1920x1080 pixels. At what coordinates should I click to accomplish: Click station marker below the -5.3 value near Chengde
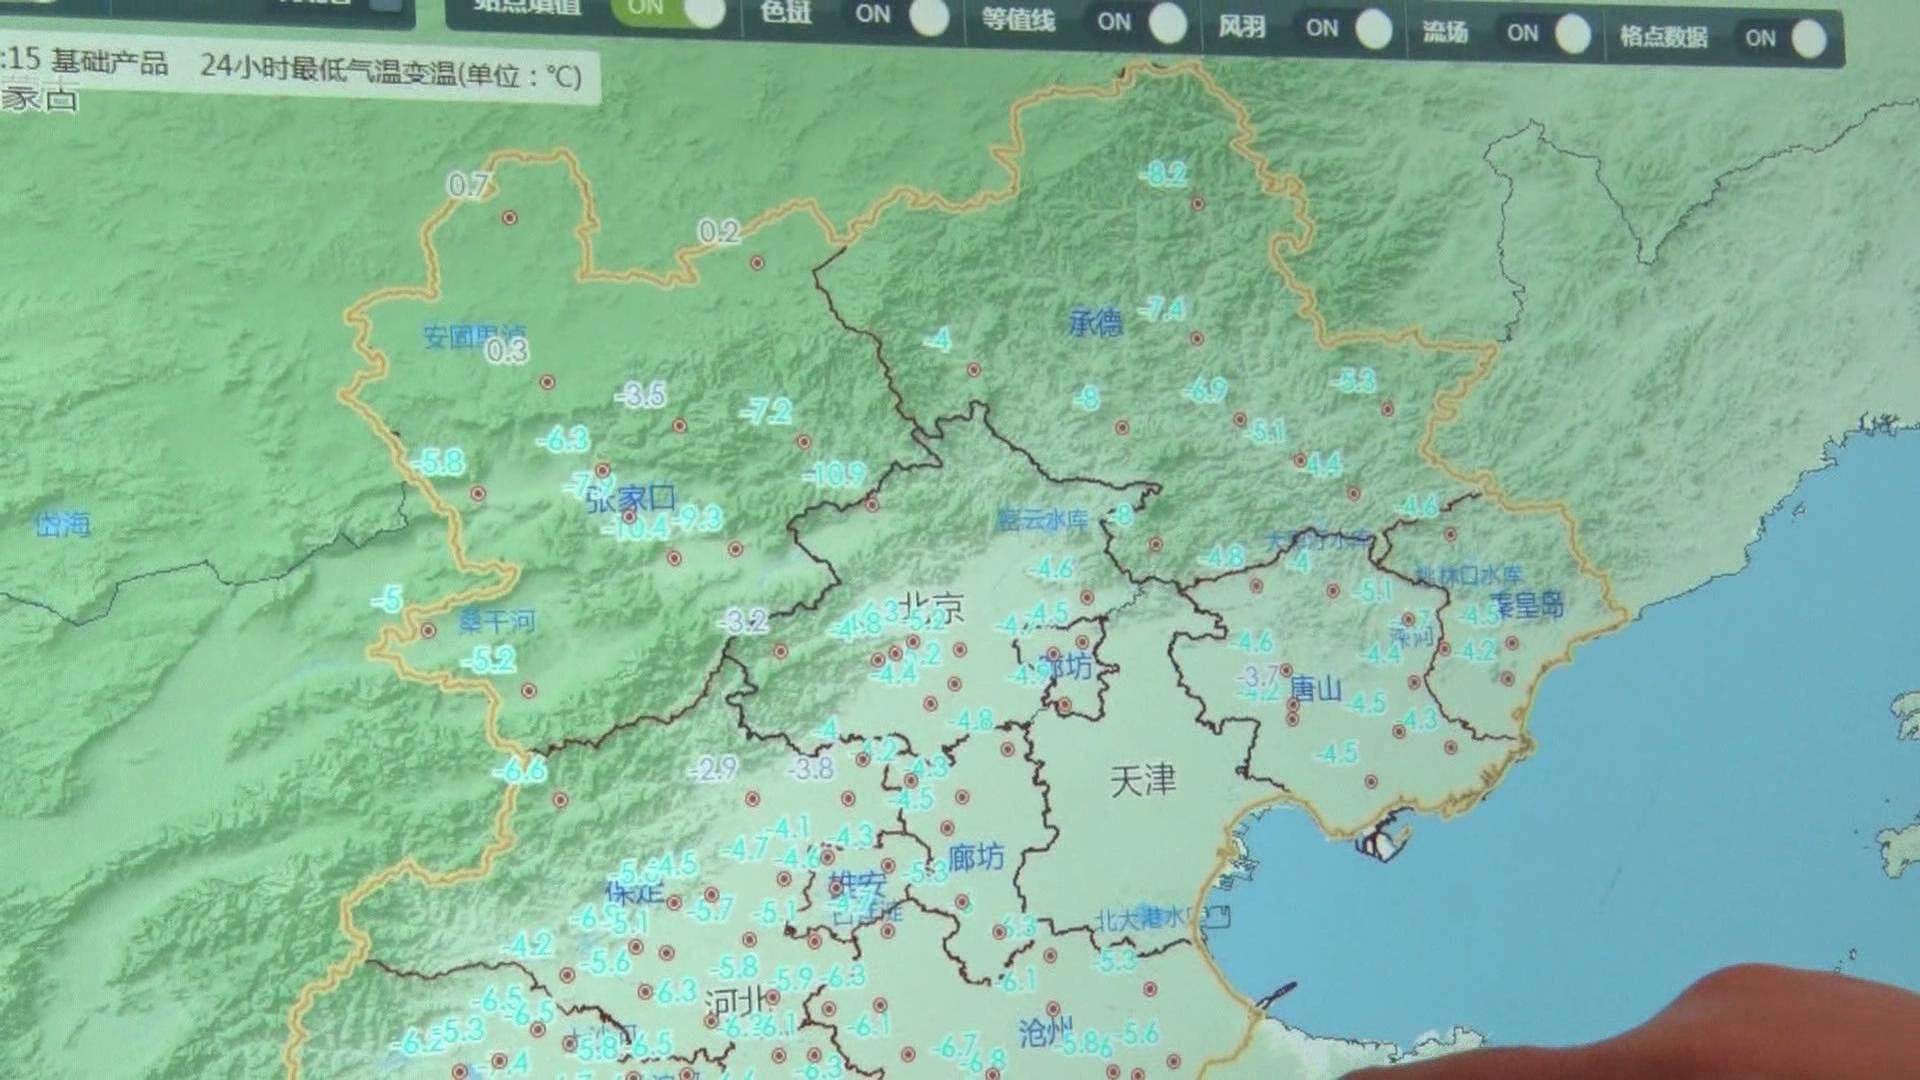point(1387,409)
